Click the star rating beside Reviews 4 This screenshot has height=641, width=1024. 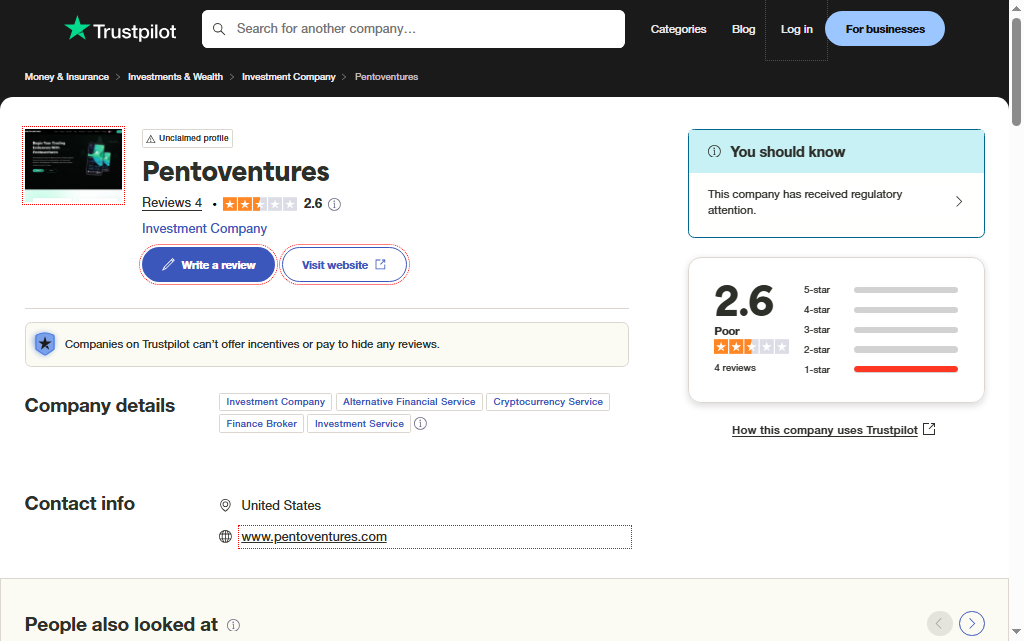(260, 204)
